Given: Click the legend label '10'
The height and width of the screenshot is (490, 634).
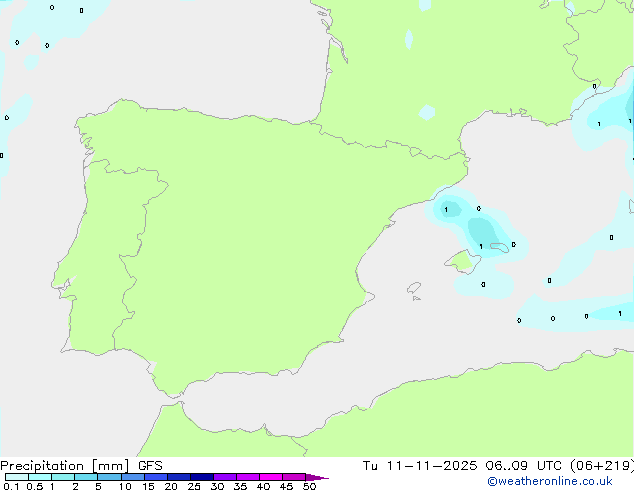Looking at the screenshot, I should [125, 486].
